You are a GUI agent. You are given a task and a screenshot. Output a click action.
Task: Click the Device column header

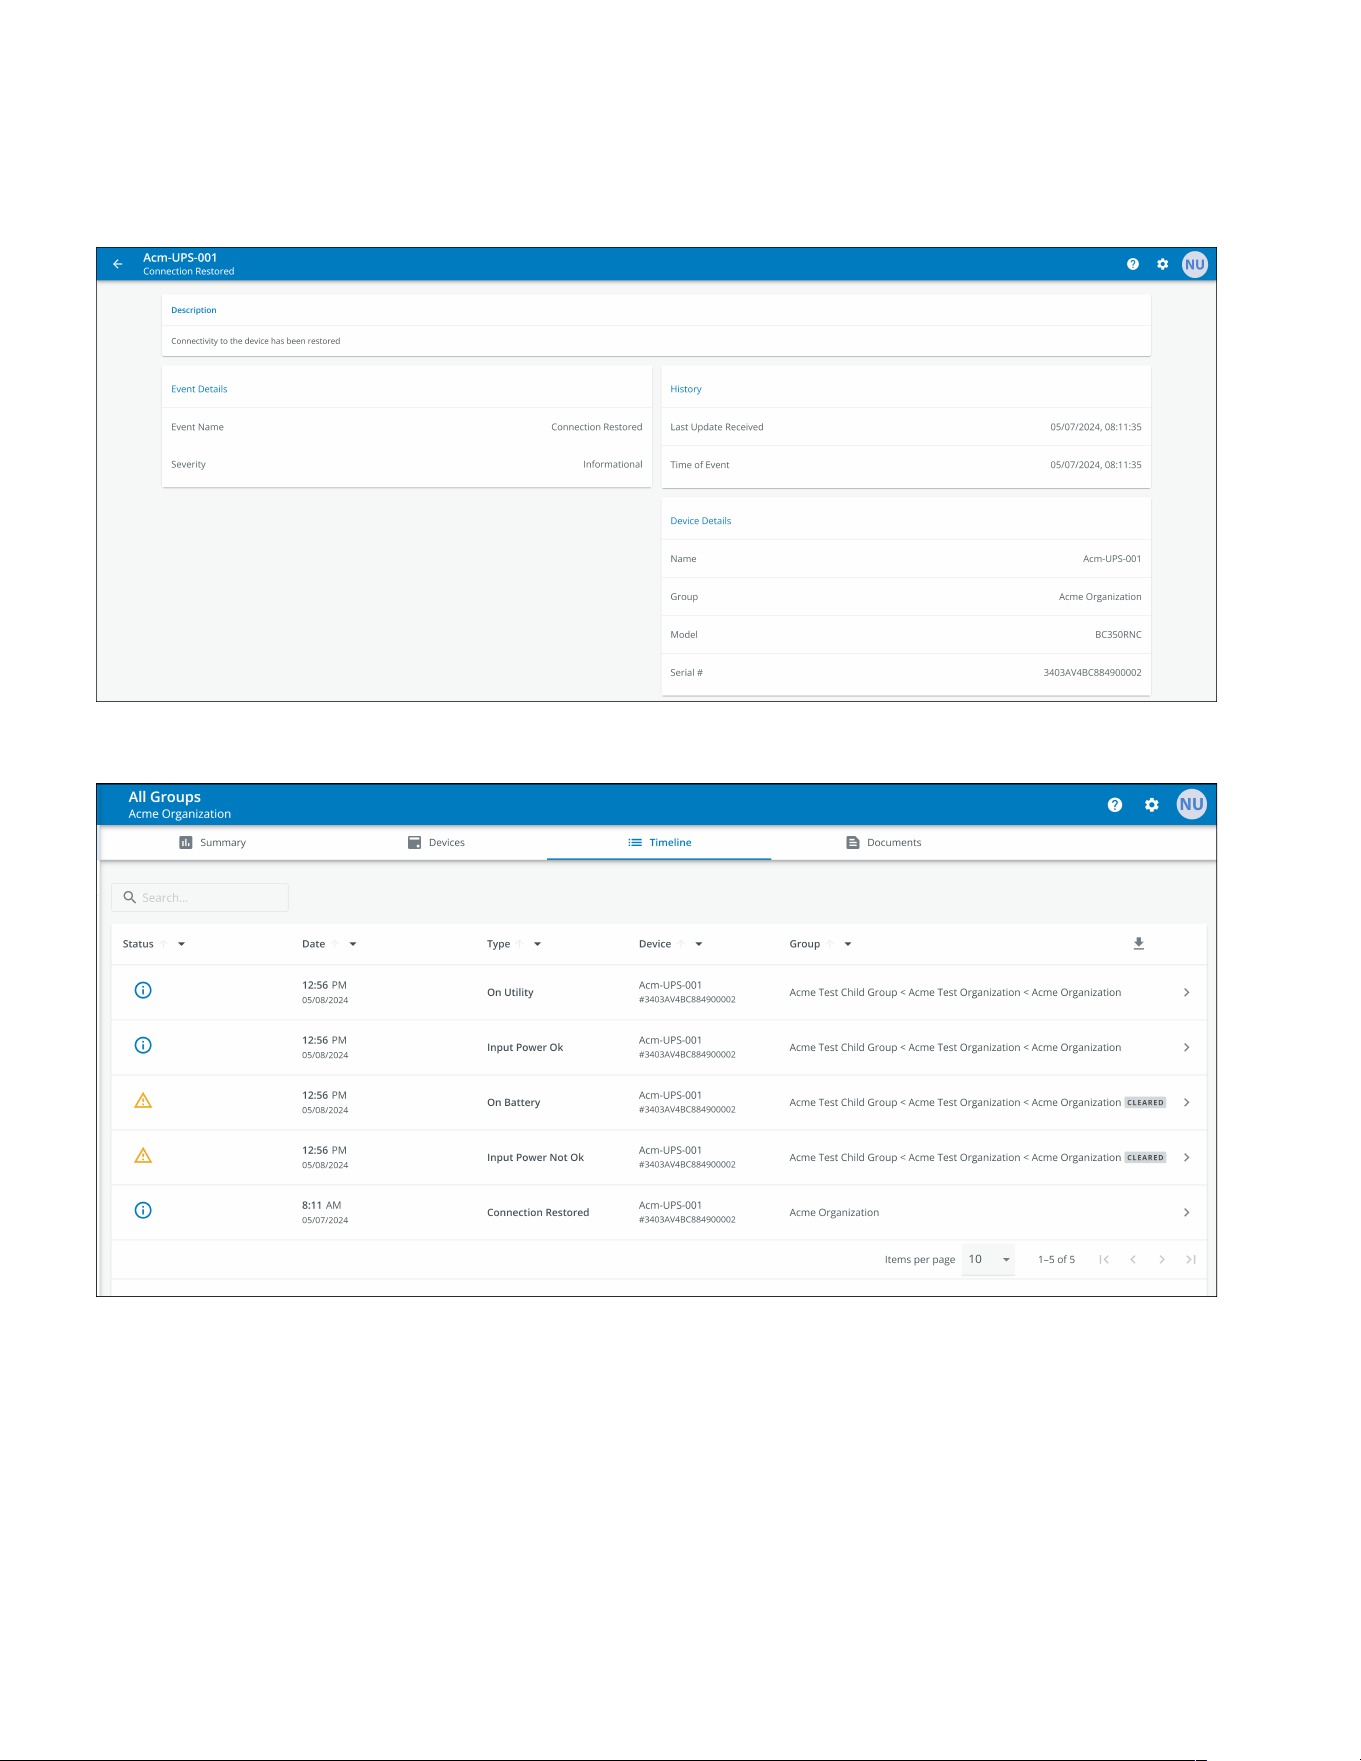click(x=655, y=944)
